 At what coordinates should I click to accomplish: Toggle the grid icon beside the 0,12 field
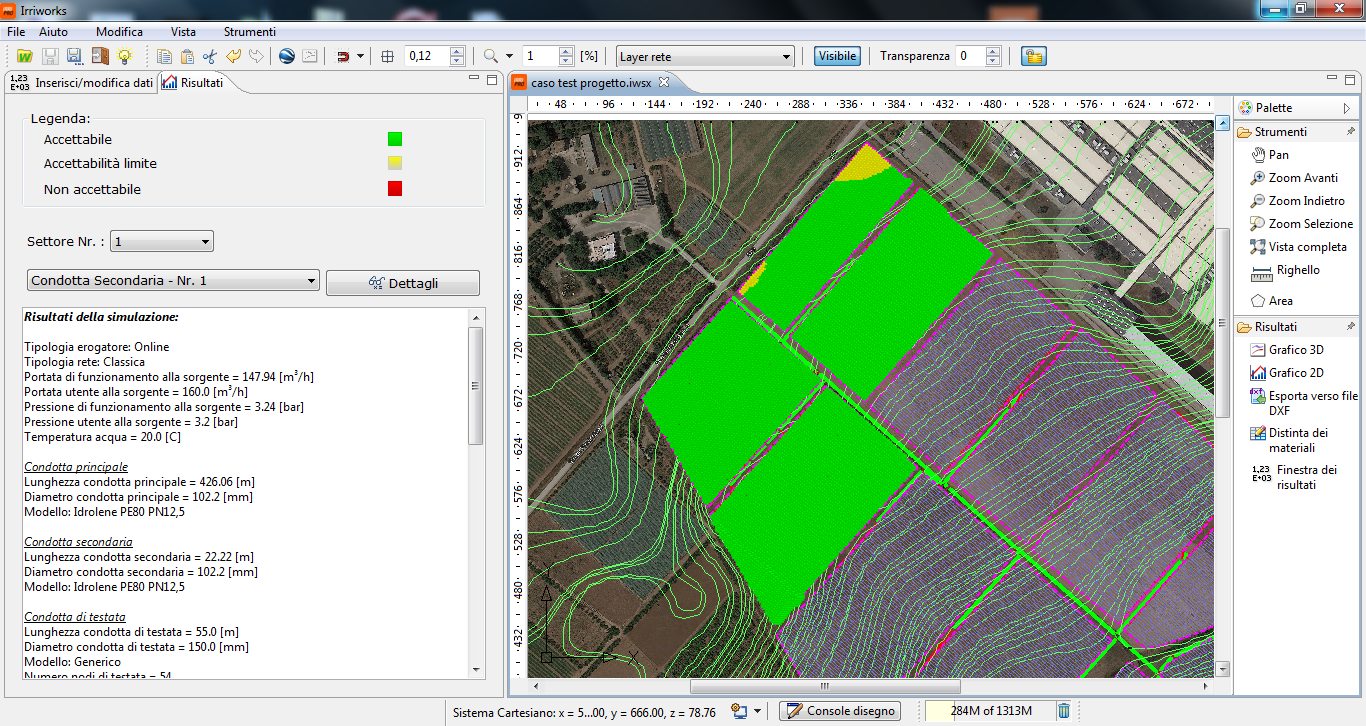point(388,57)
